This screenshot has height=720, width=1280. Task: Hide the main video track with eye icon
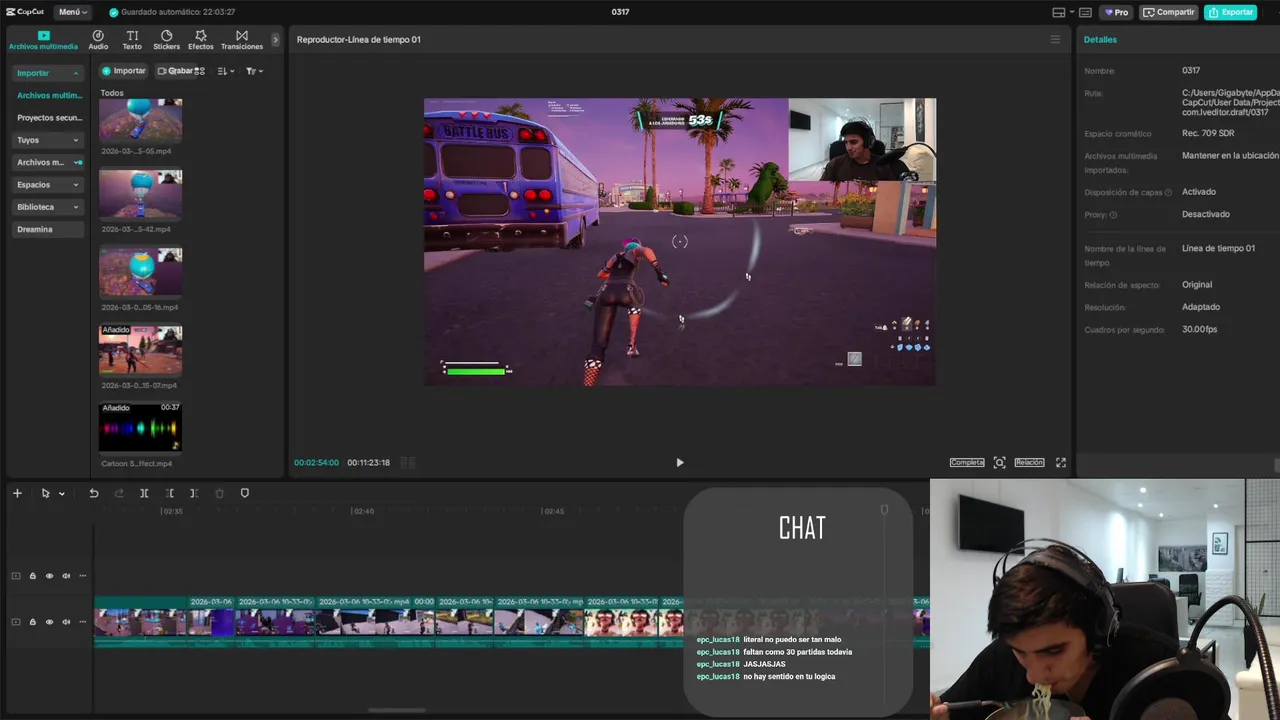49,622
